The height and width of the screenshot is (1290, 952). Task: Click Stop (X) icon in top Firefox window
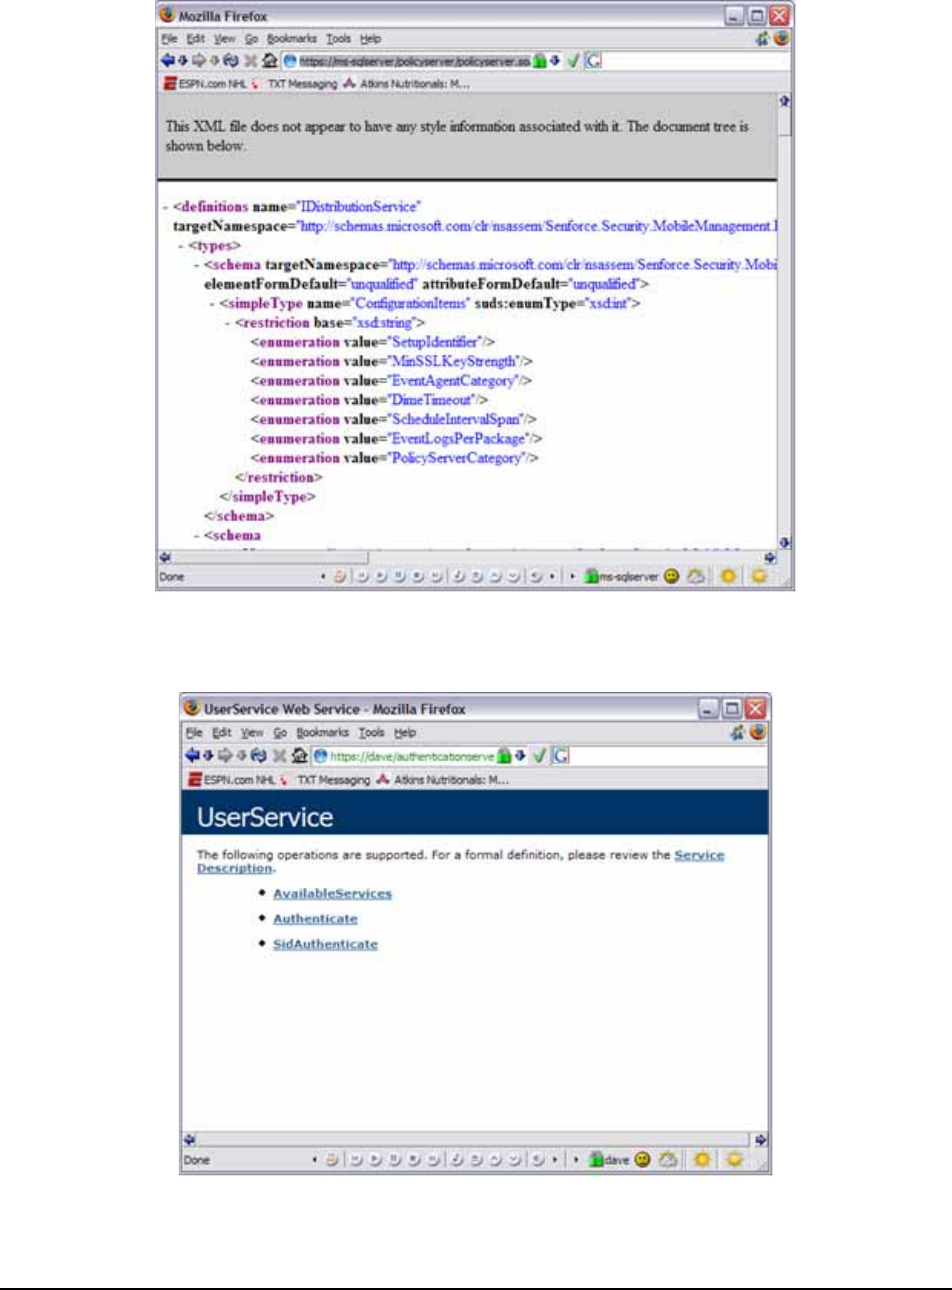(251, 61)
